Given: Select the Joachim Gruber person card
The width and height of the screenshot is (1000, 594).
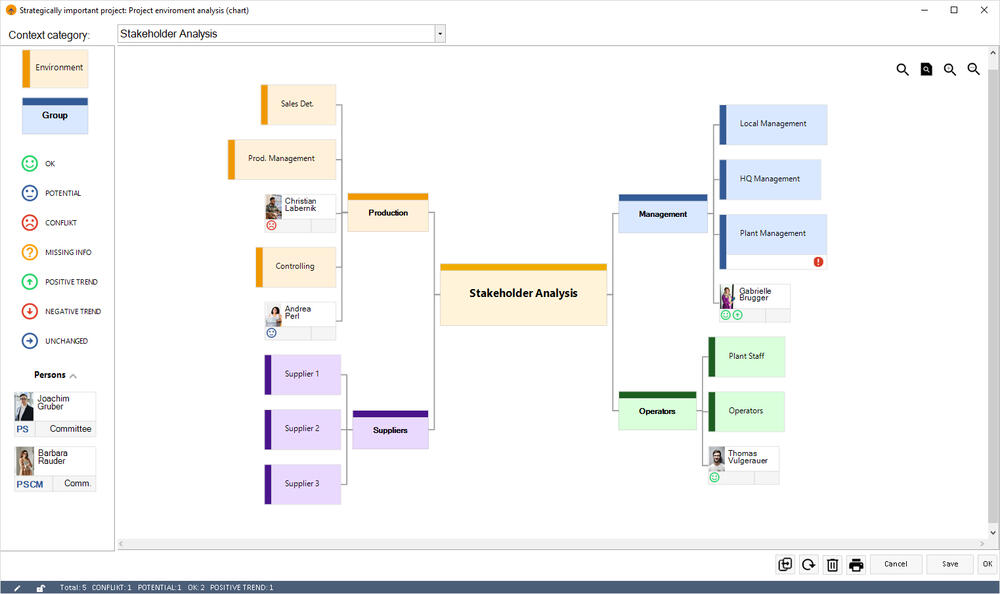Looking at the screenshot, I should tap(55, 413).
